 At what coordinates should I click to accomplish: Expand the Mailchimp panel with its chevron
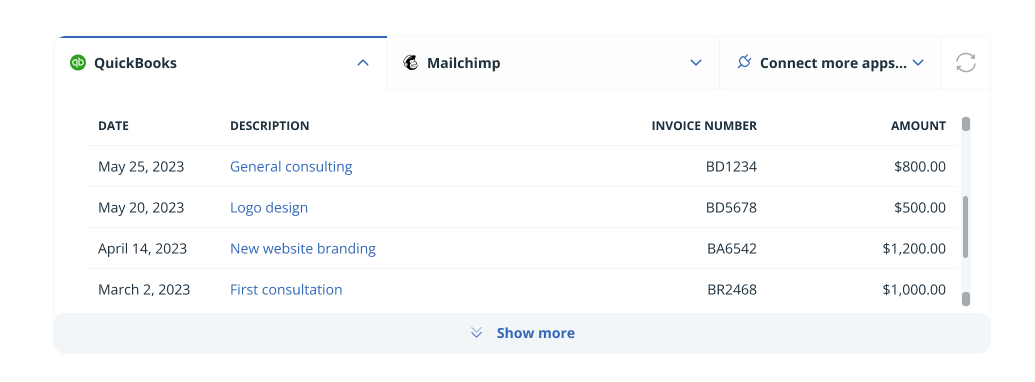pyautogui.click(x=696, y=63)
